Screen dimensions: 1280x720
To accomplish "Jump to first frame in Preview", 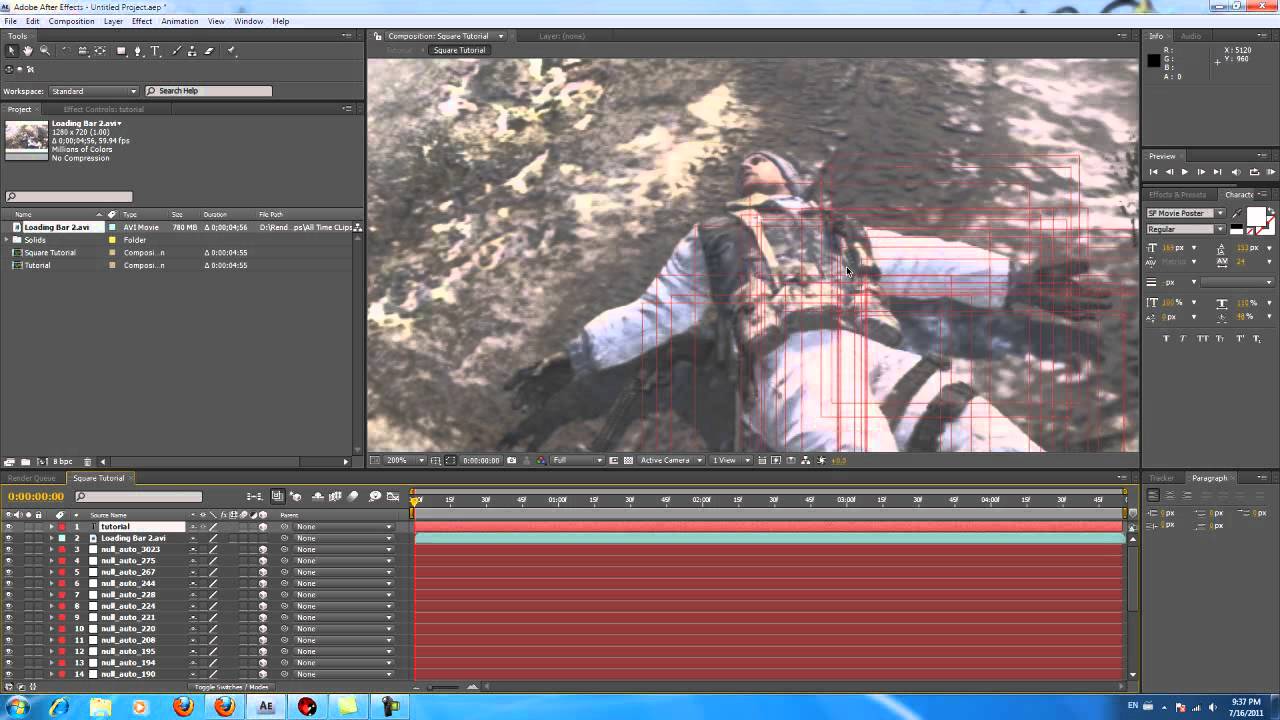I will [x=1153, y=172].
